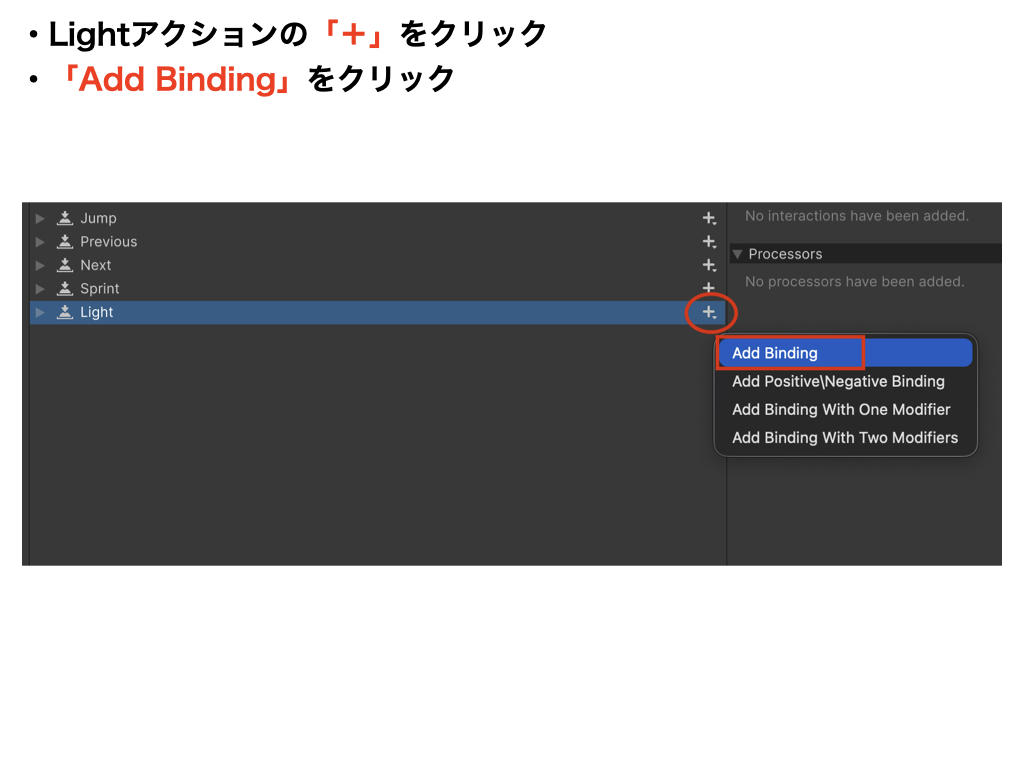Click the add icon beside Sprint
The image size is (1024, 768).
pyautogui.click(x=709, y=289)
